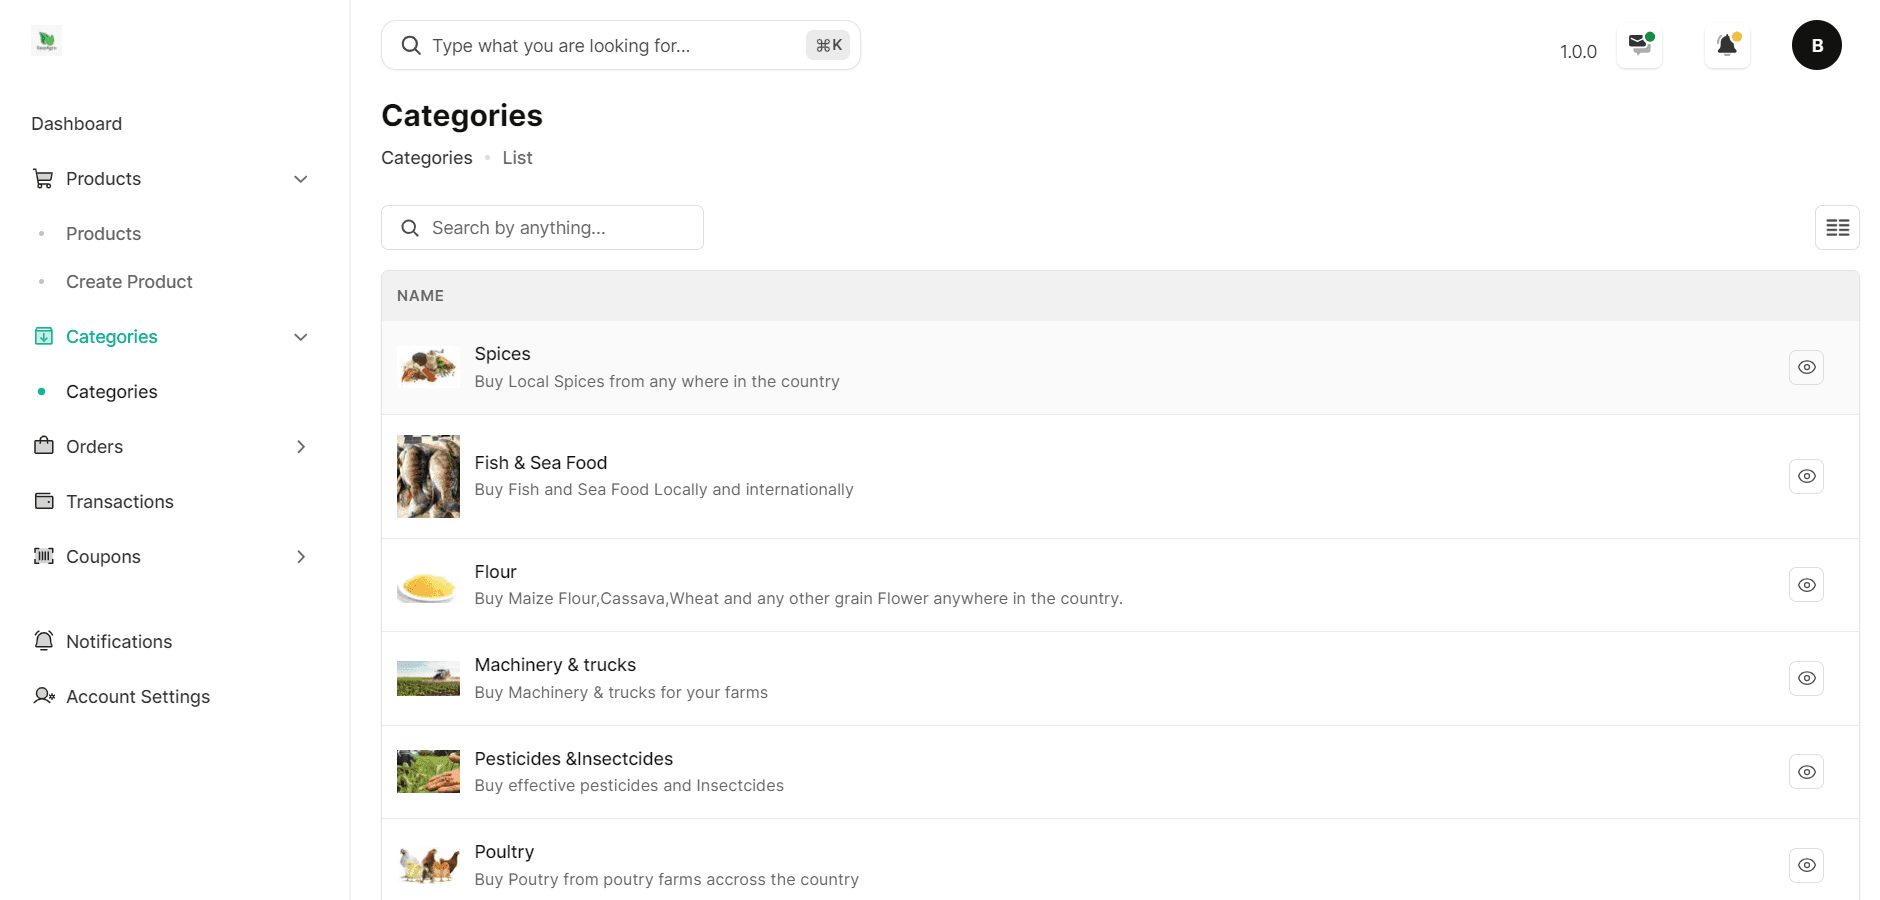The height and width of the screenshot is (900, 1880).
Task: Toggle the table columns layout icon
Action: coord(1837,228)
